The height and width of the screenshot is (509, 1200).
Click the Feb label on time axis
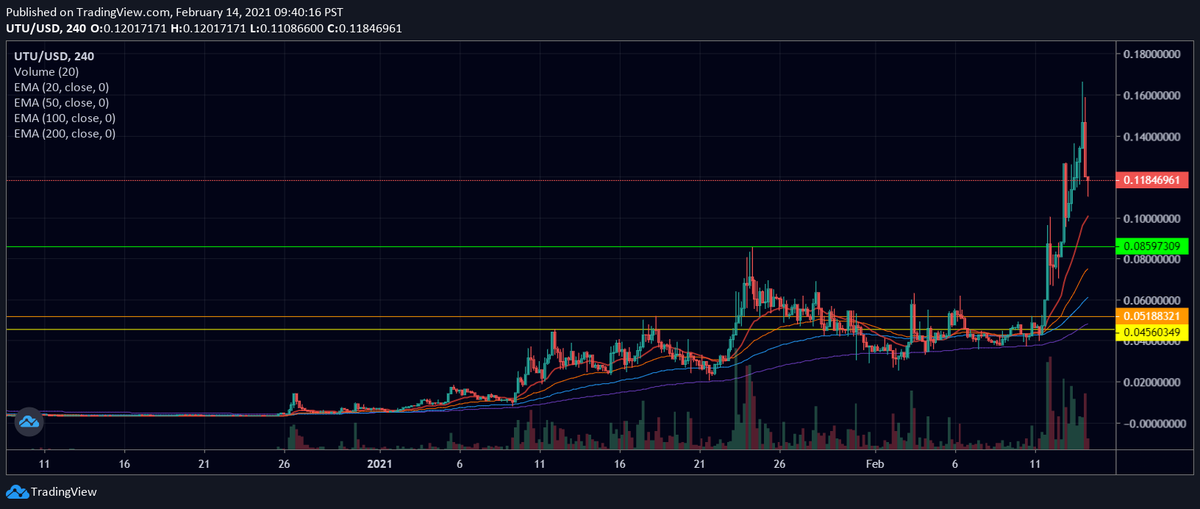[875, 464]
